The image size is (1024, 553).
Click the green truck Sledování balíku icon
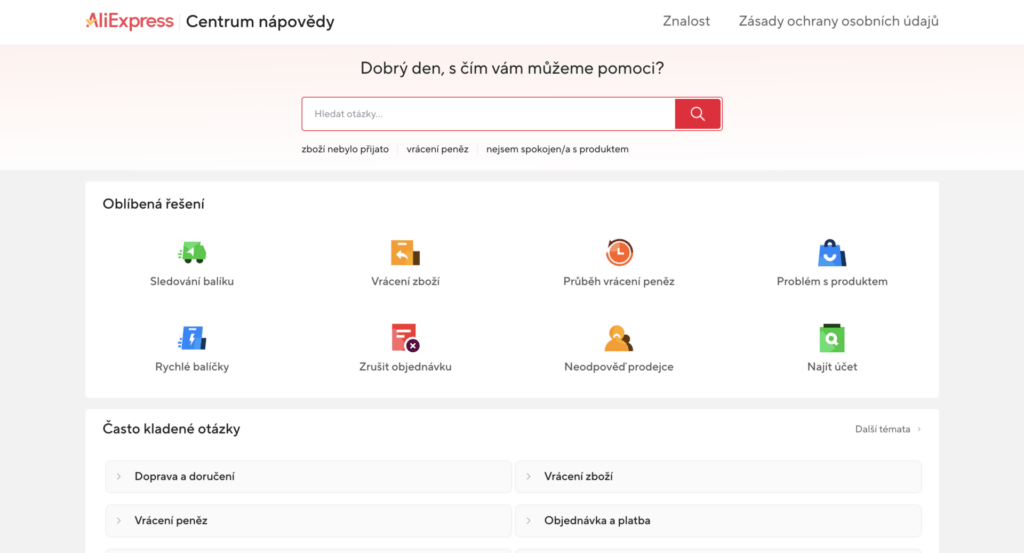(x=191, y=253)
